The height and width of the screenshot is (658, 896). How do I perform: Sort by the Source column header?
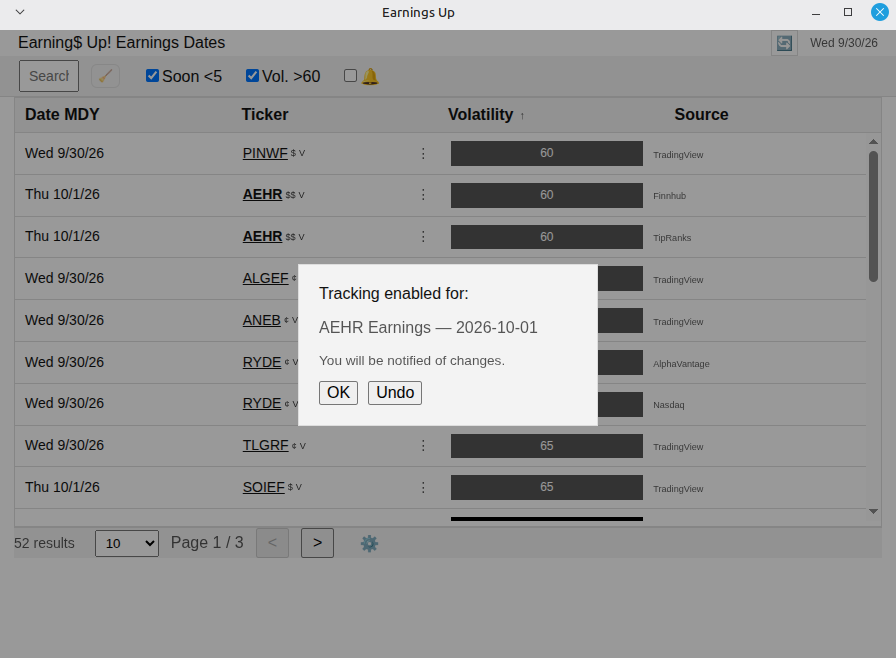tap(701, 114)
